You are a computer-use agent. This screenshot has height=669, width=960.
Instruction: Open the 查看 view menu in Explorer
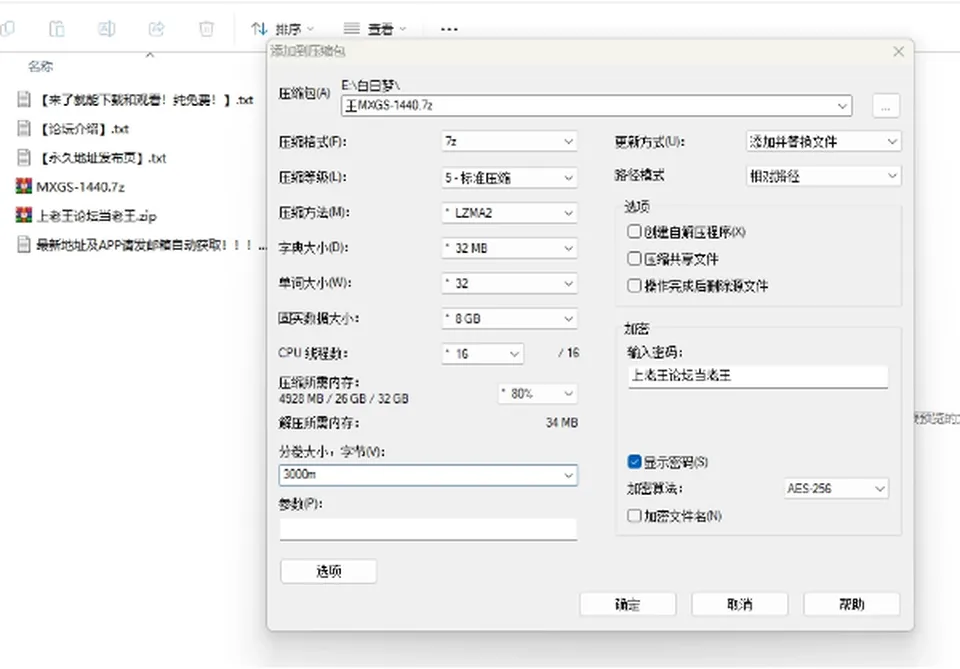(375, 29)
